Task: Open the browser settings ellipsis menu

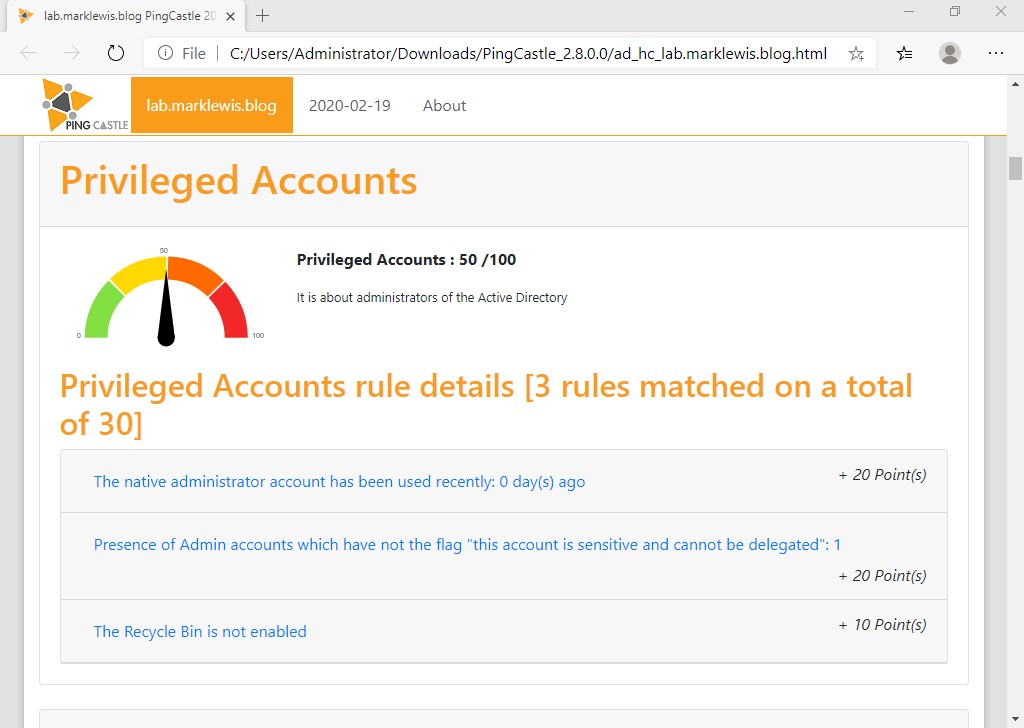Action: point(996,53)
